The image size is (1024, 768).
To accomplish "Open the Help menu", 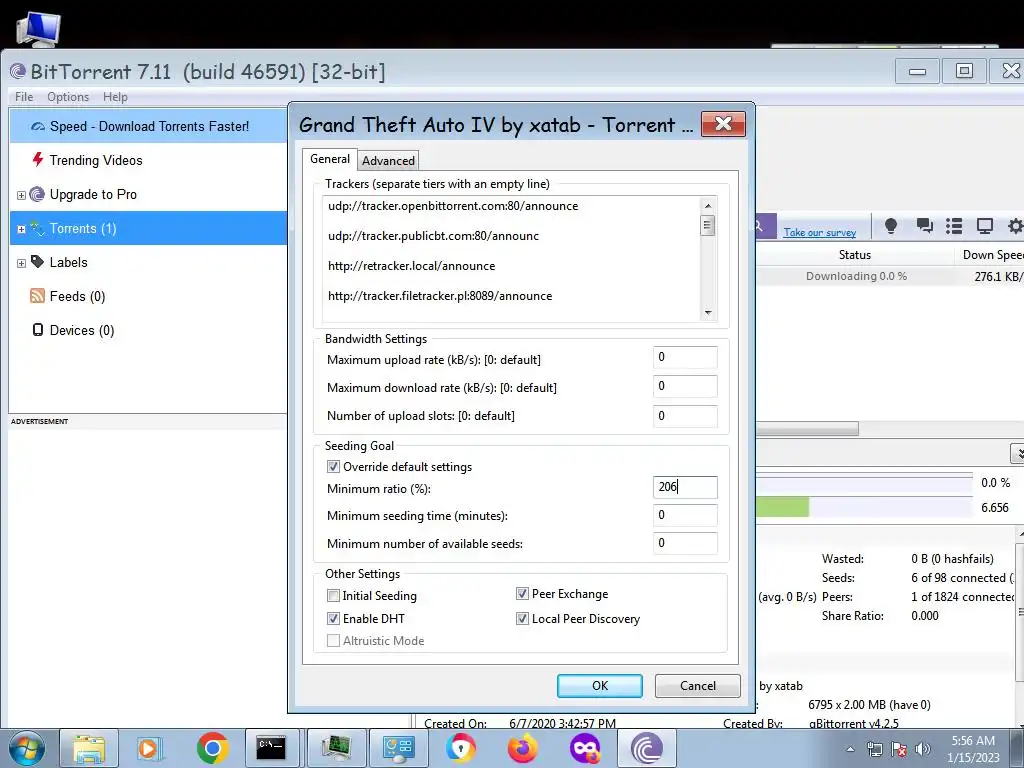I will (x=115, y=97).
